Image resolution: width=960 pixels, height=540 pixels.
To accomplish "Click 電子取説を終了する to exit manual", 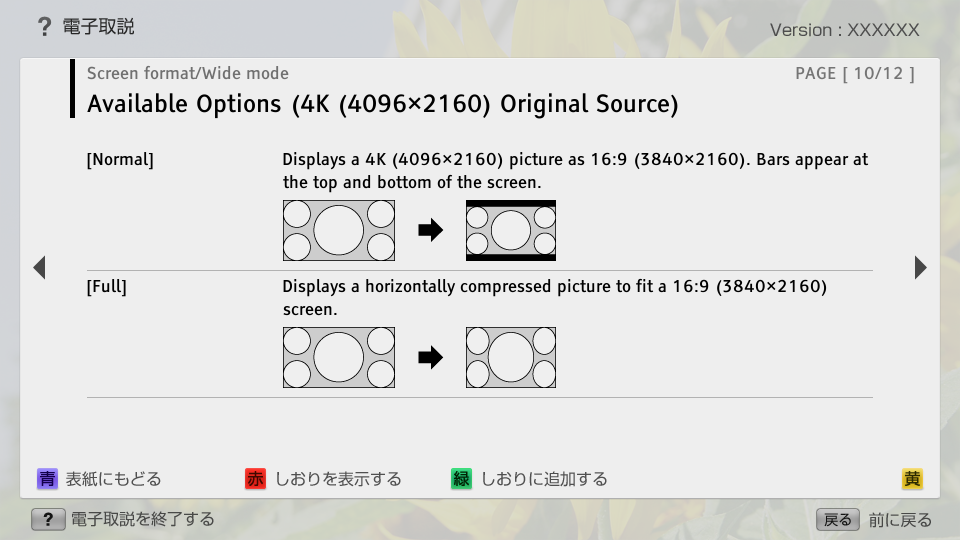I will coord(143,519).
